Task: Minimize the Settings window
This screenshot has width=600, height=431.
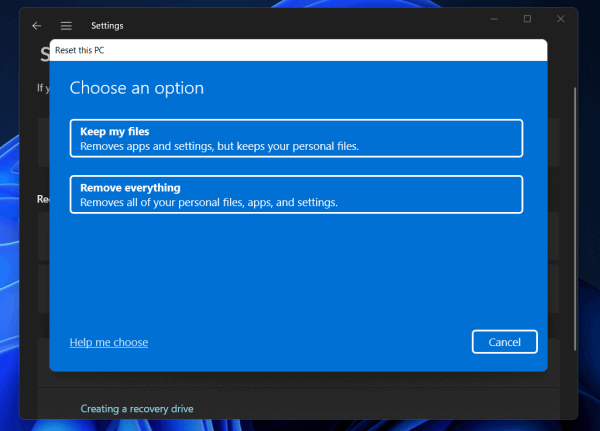Action: 494,19
